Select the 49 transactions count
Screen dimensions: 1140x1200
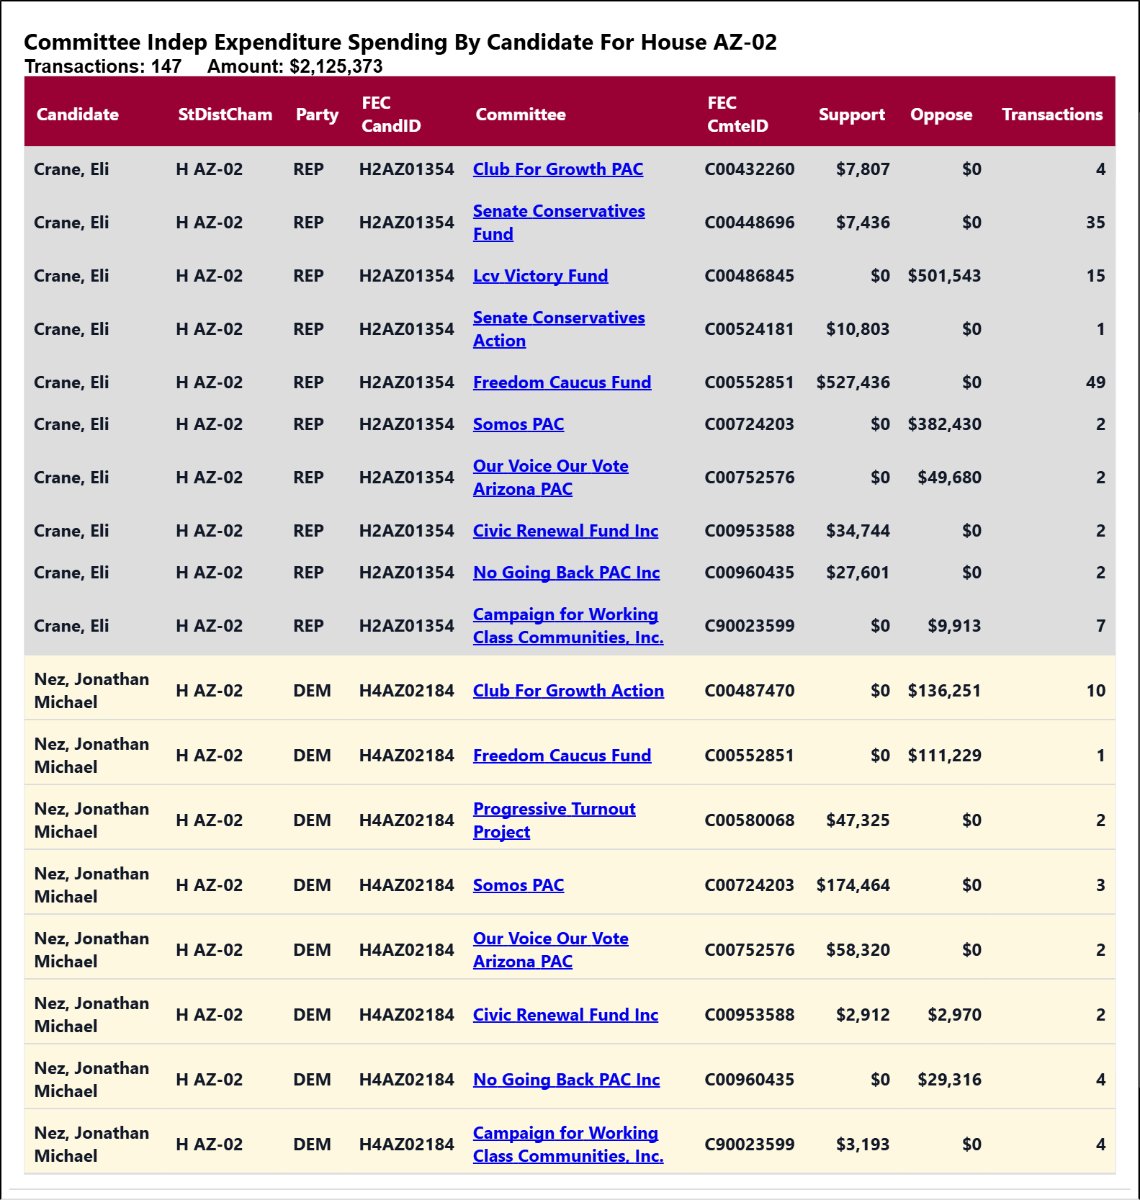pos(1096,382)
